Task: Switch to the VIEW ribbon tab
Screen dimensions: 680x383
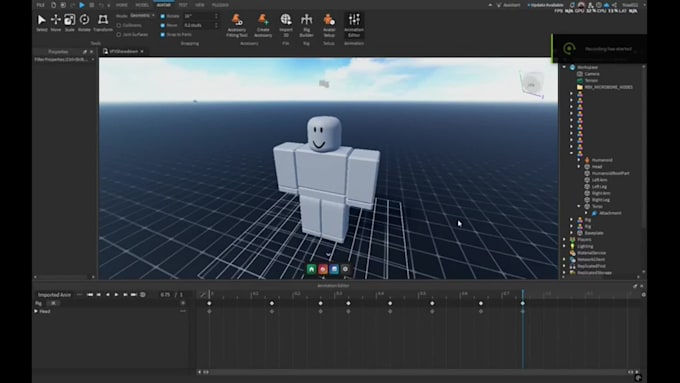Action: [199, 5]
